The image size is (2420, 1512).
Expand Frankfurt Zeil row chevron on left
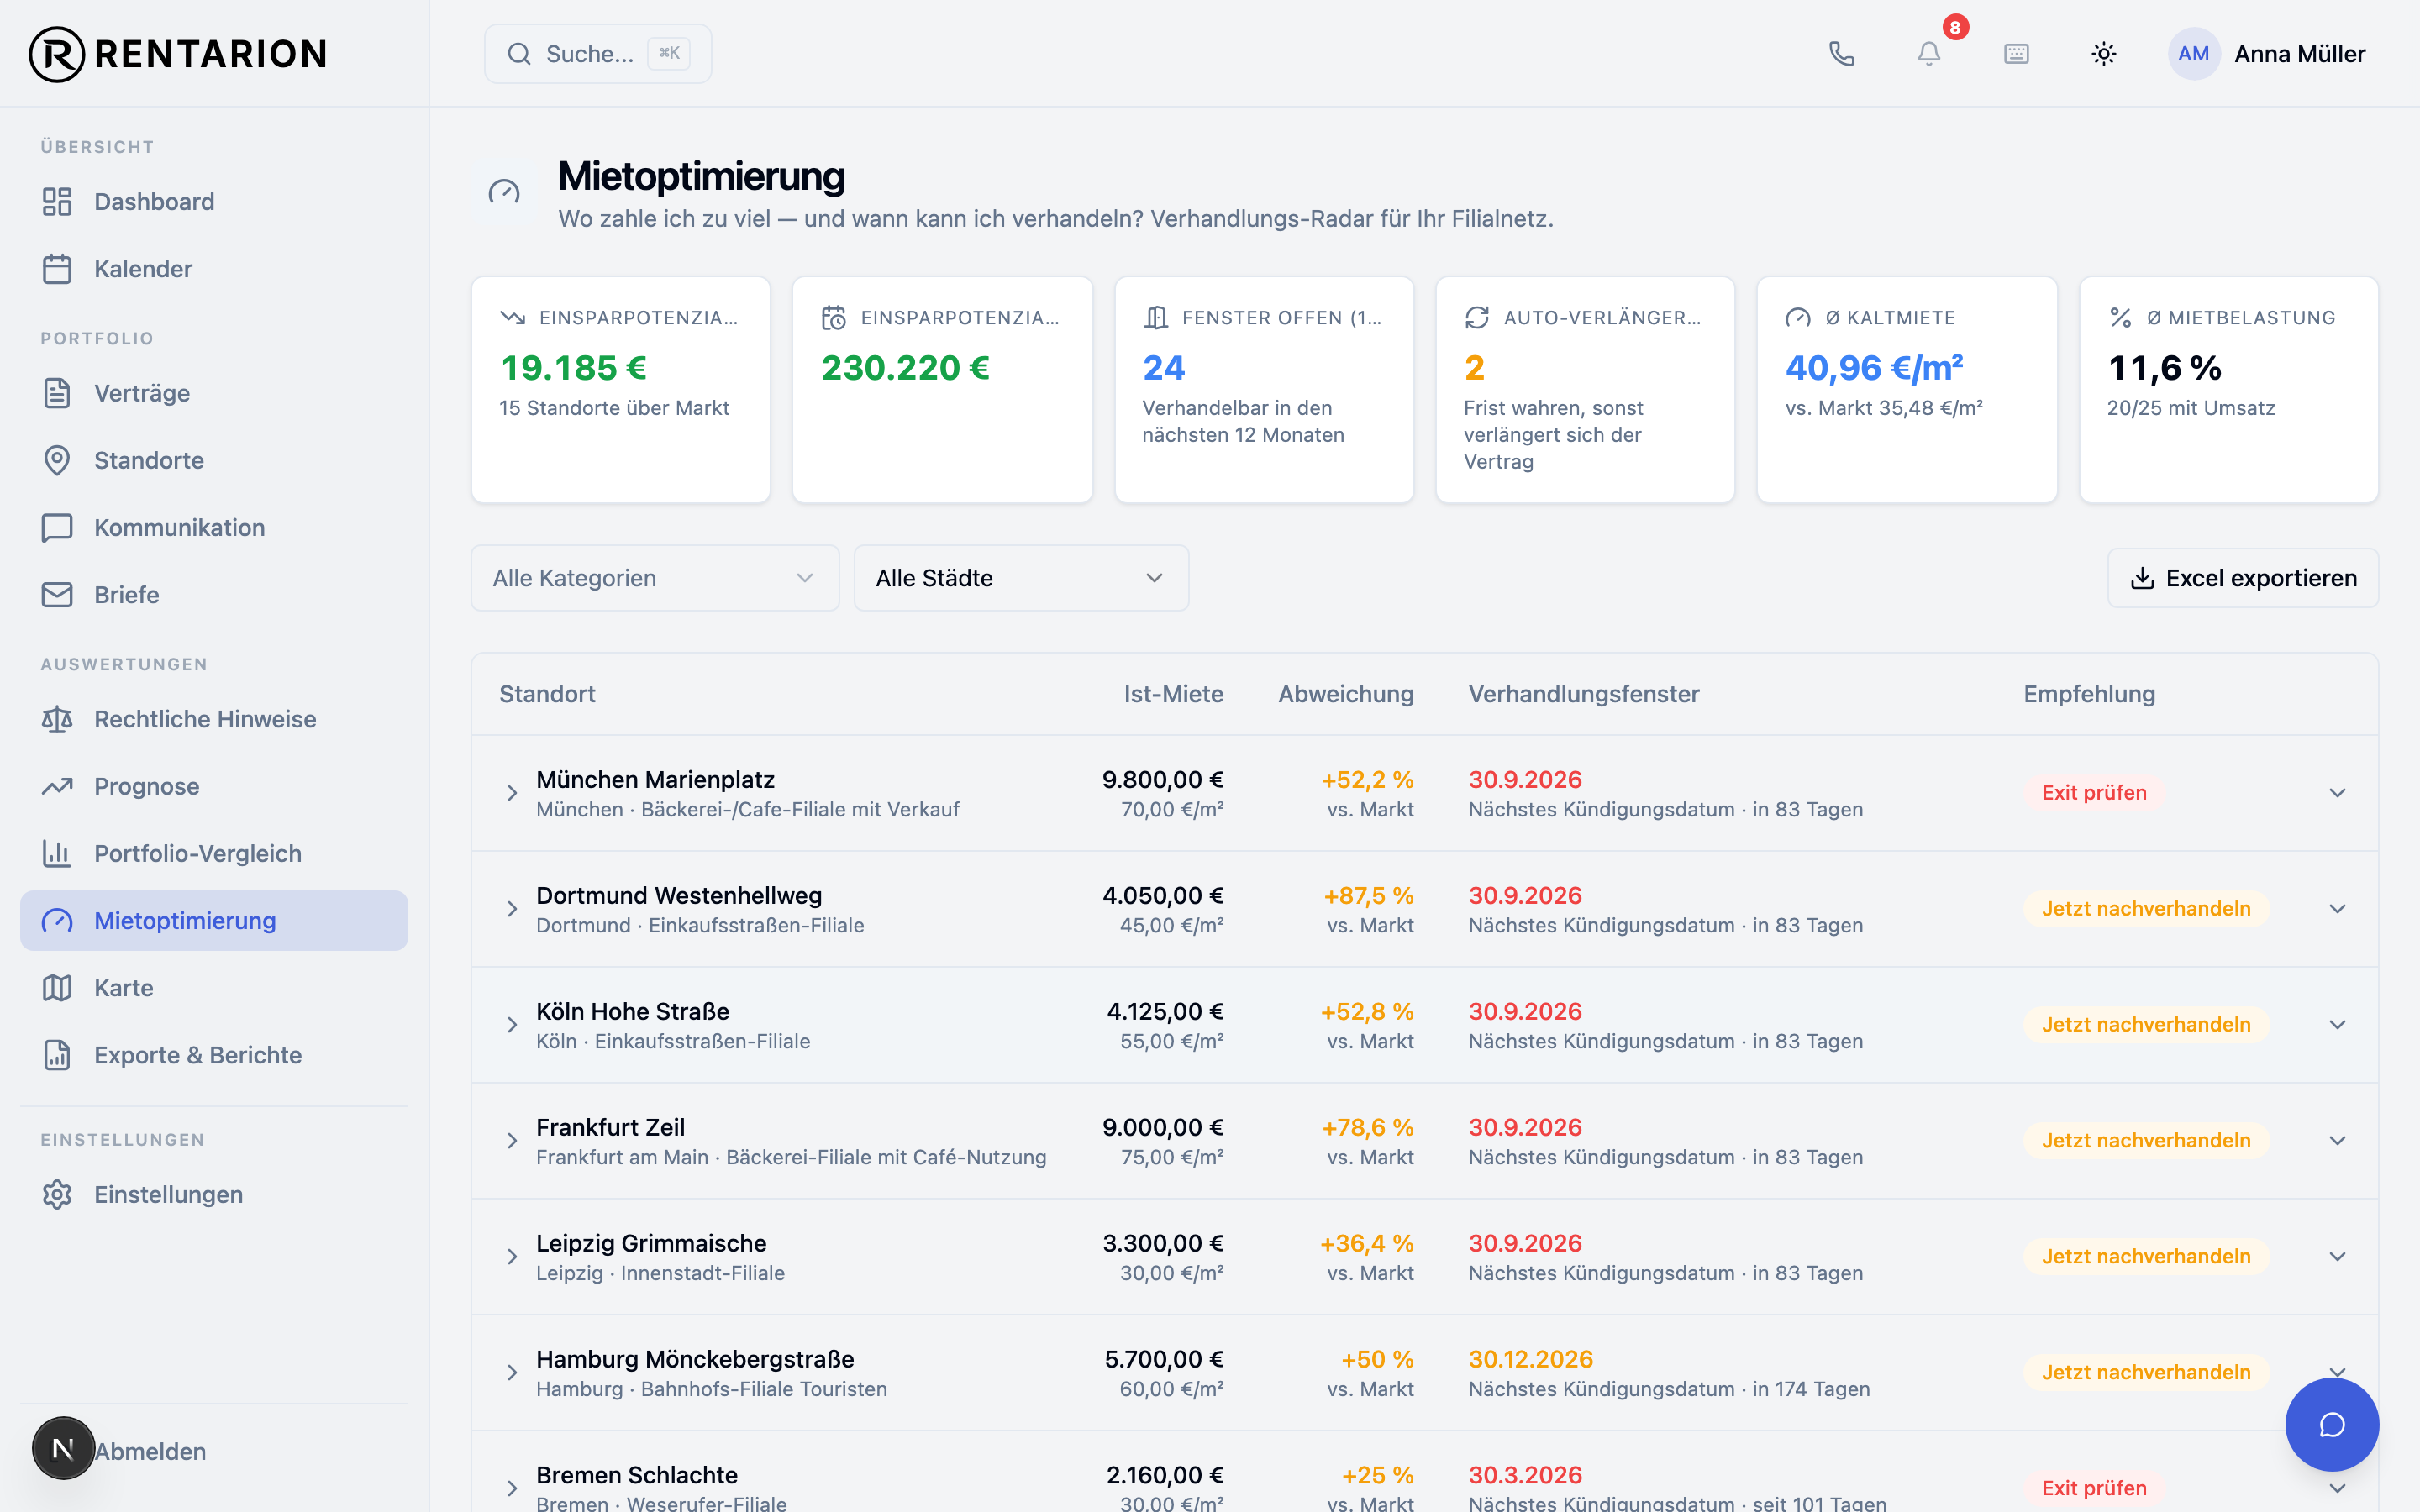click(x=512, y=1141)
